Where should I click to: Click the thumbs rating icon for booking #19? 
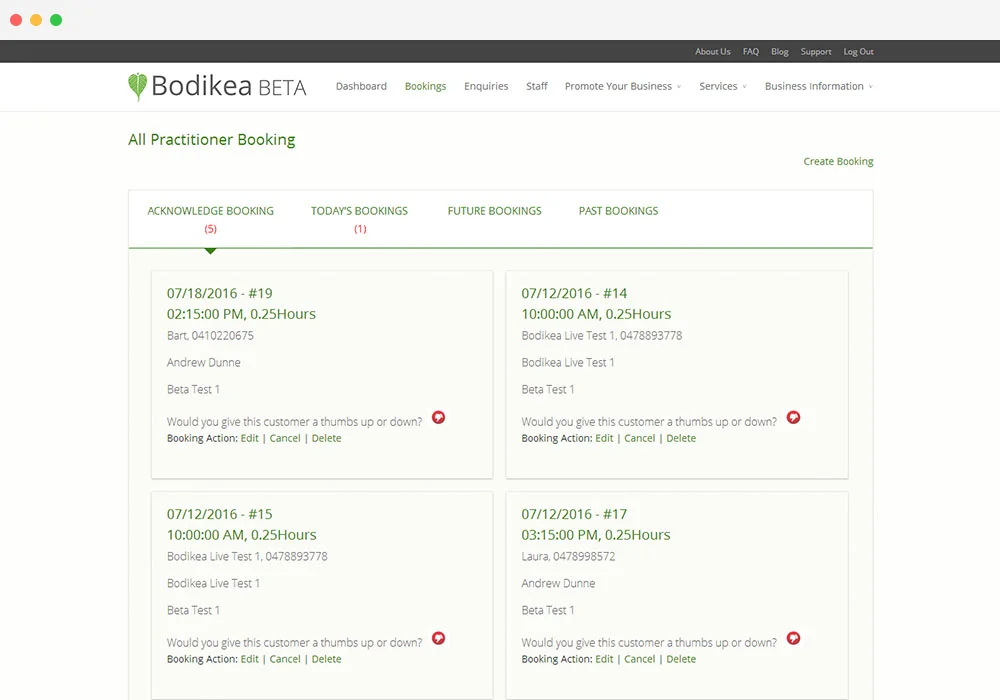click(438, 417)
